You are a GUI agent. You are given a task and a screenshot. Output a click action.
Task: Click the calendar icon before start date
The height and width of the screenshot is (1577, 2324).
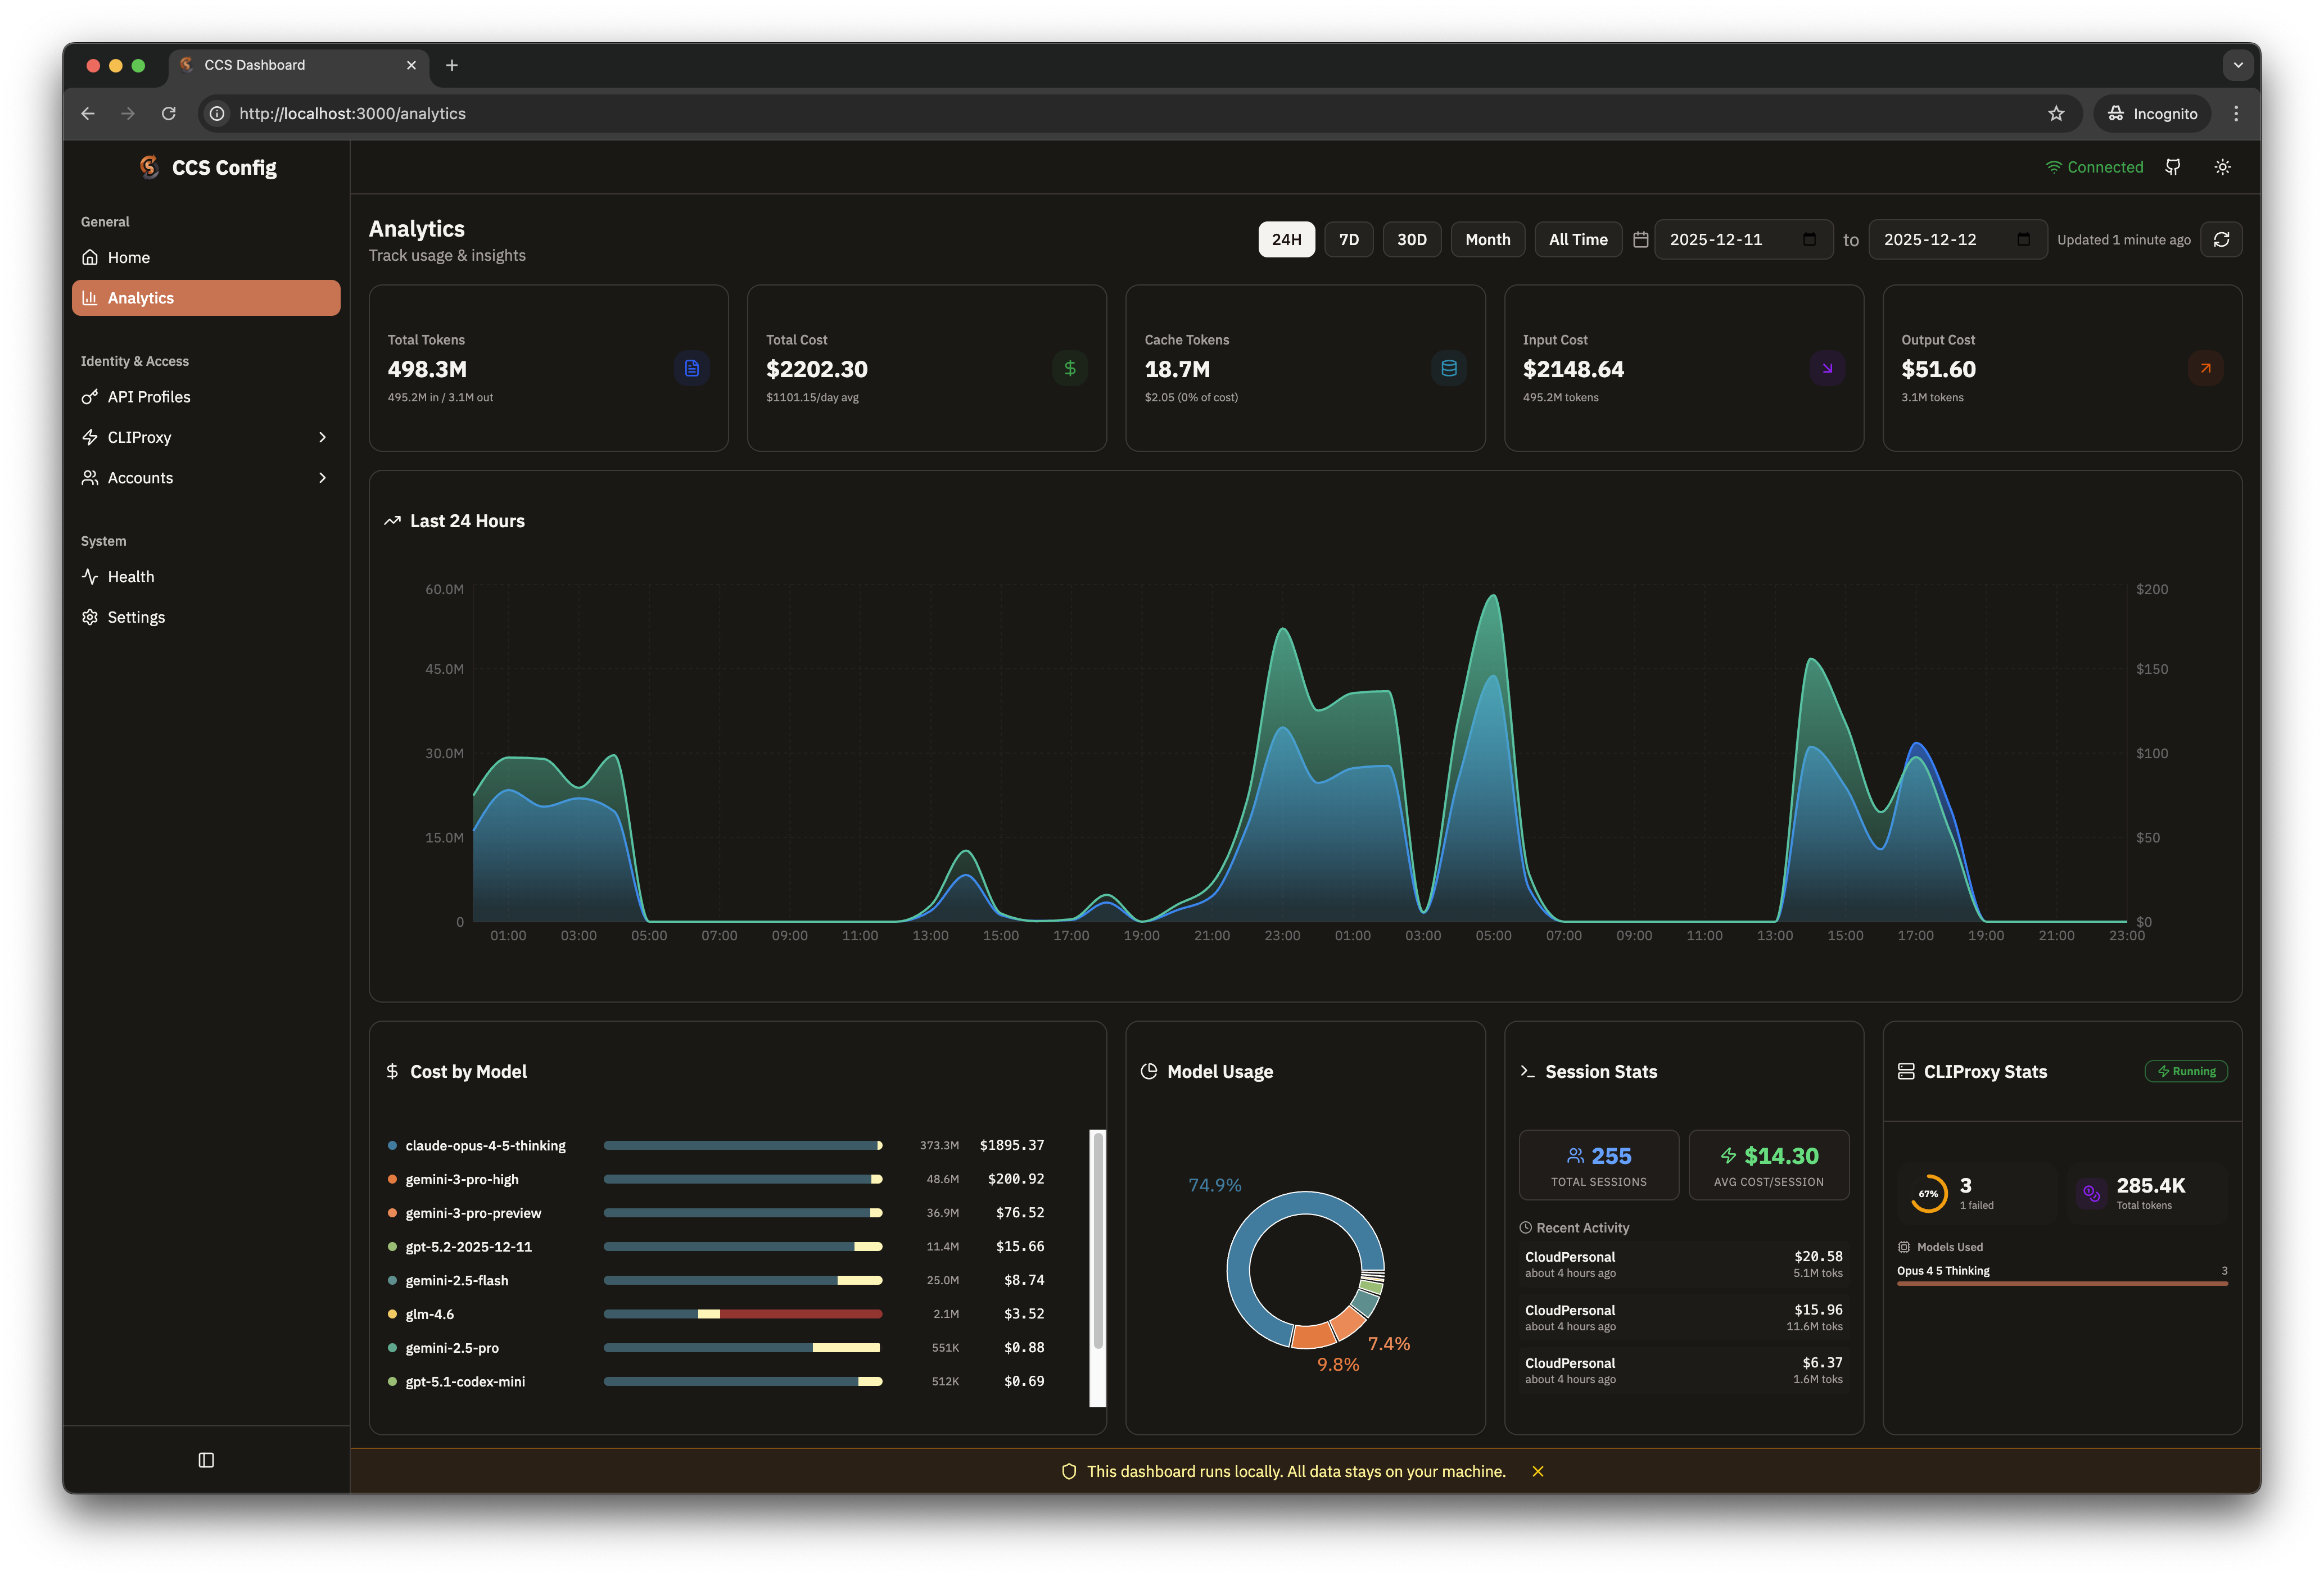(x=1640, y=240)
